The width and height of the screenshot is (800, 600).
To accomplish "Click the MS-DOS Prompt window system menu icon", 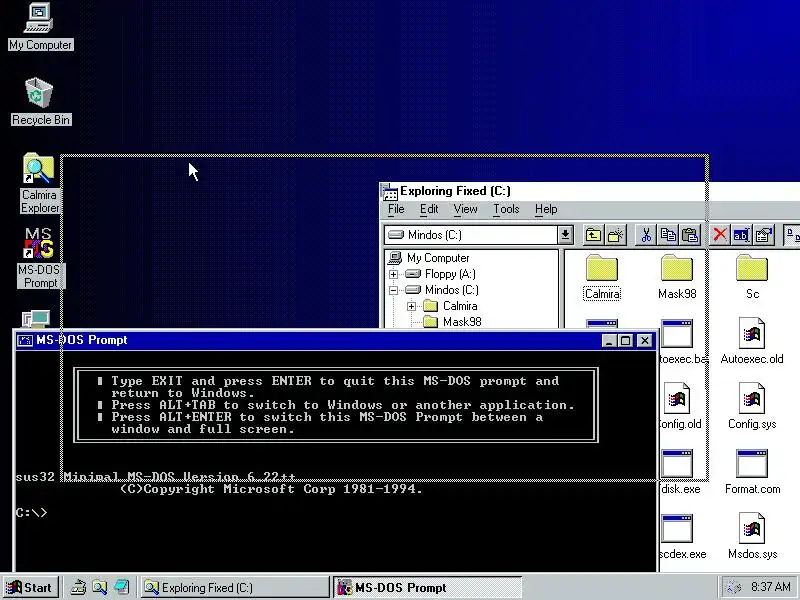I will [x=25, y=340].
